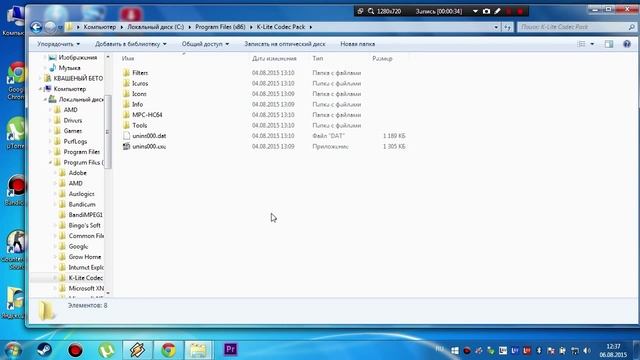
Task: Open Steam from the taskbar
Action: point(44,350)
